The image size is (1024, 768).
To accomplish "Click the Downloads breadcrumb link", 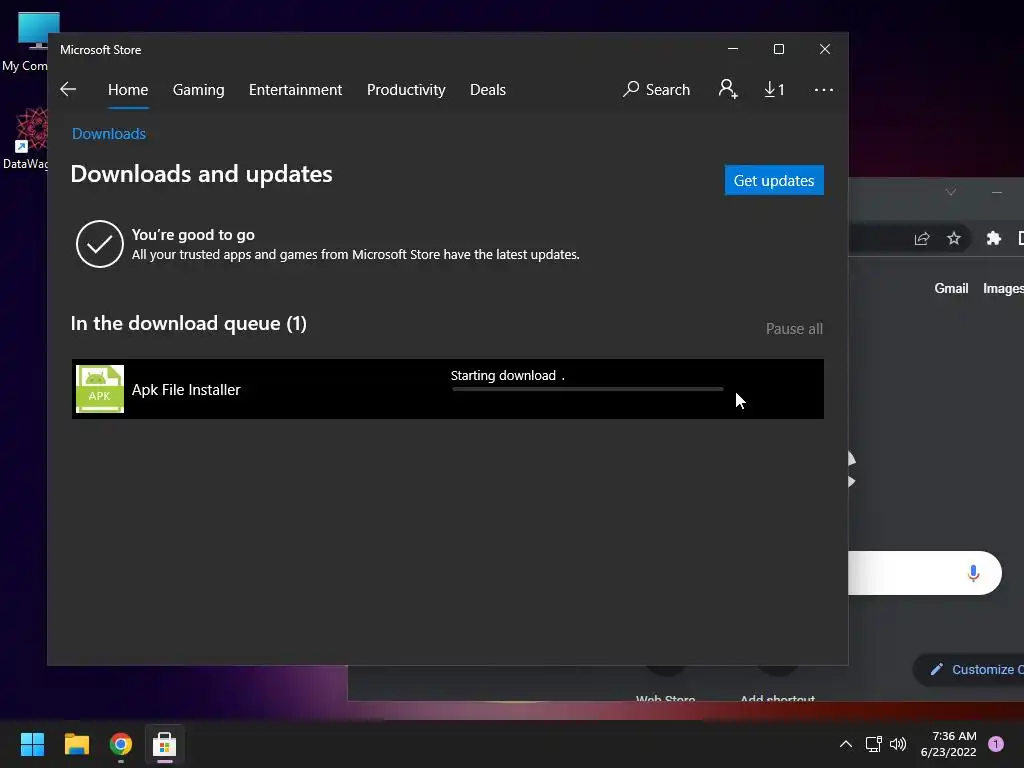I will pyautogui.click(x=109, y=134).
